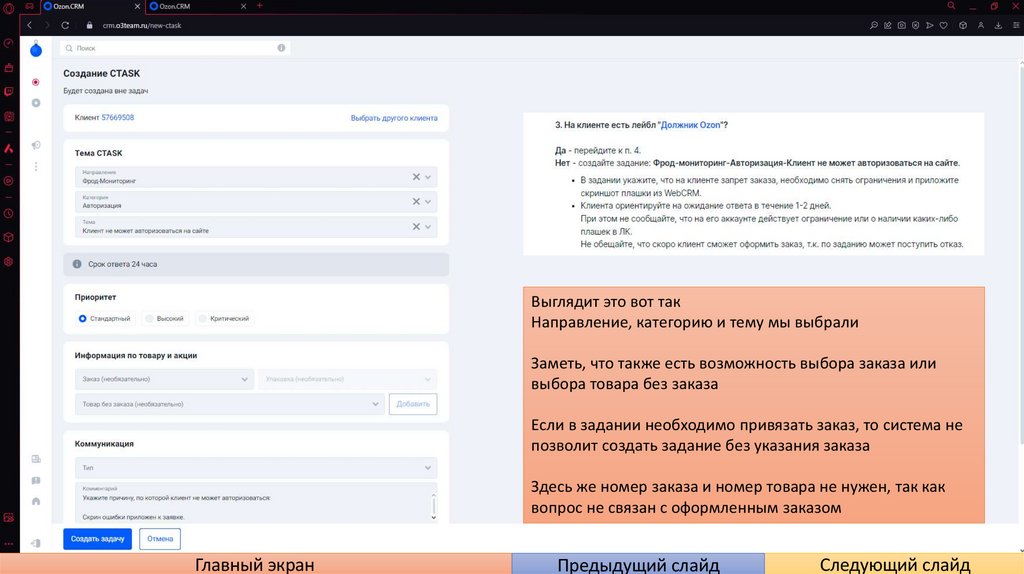Screen dimensions: 1024x574
Task: Click the megaphone icon in CRM sidebar
Action: [36, 145]
